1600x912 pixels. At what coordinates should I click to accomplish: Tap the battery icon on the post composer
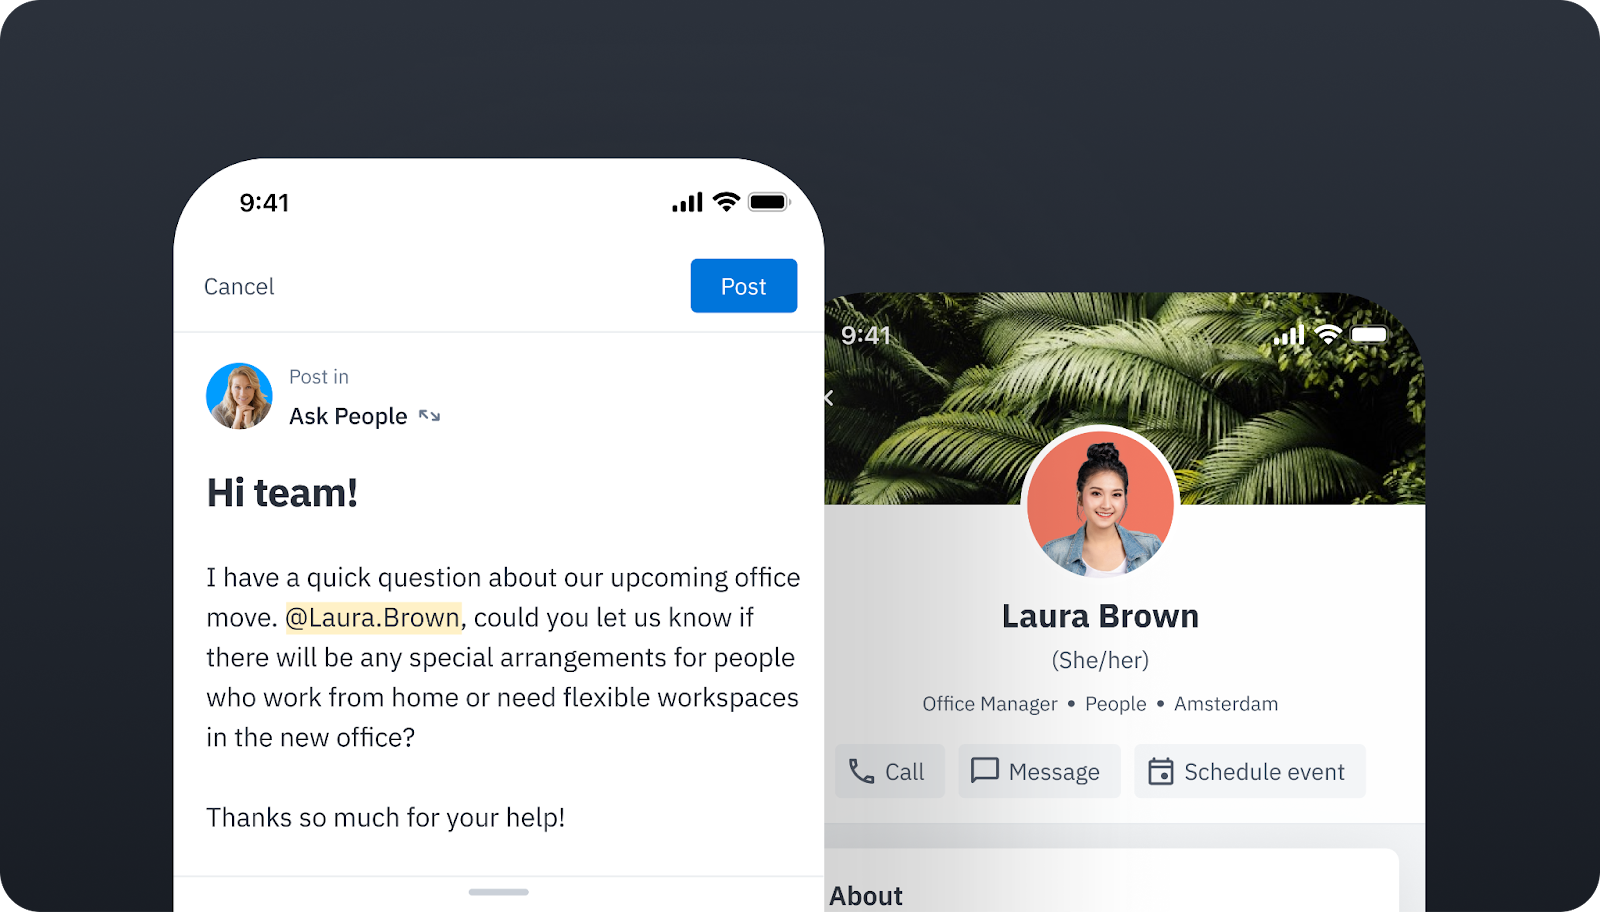point(769,202)
